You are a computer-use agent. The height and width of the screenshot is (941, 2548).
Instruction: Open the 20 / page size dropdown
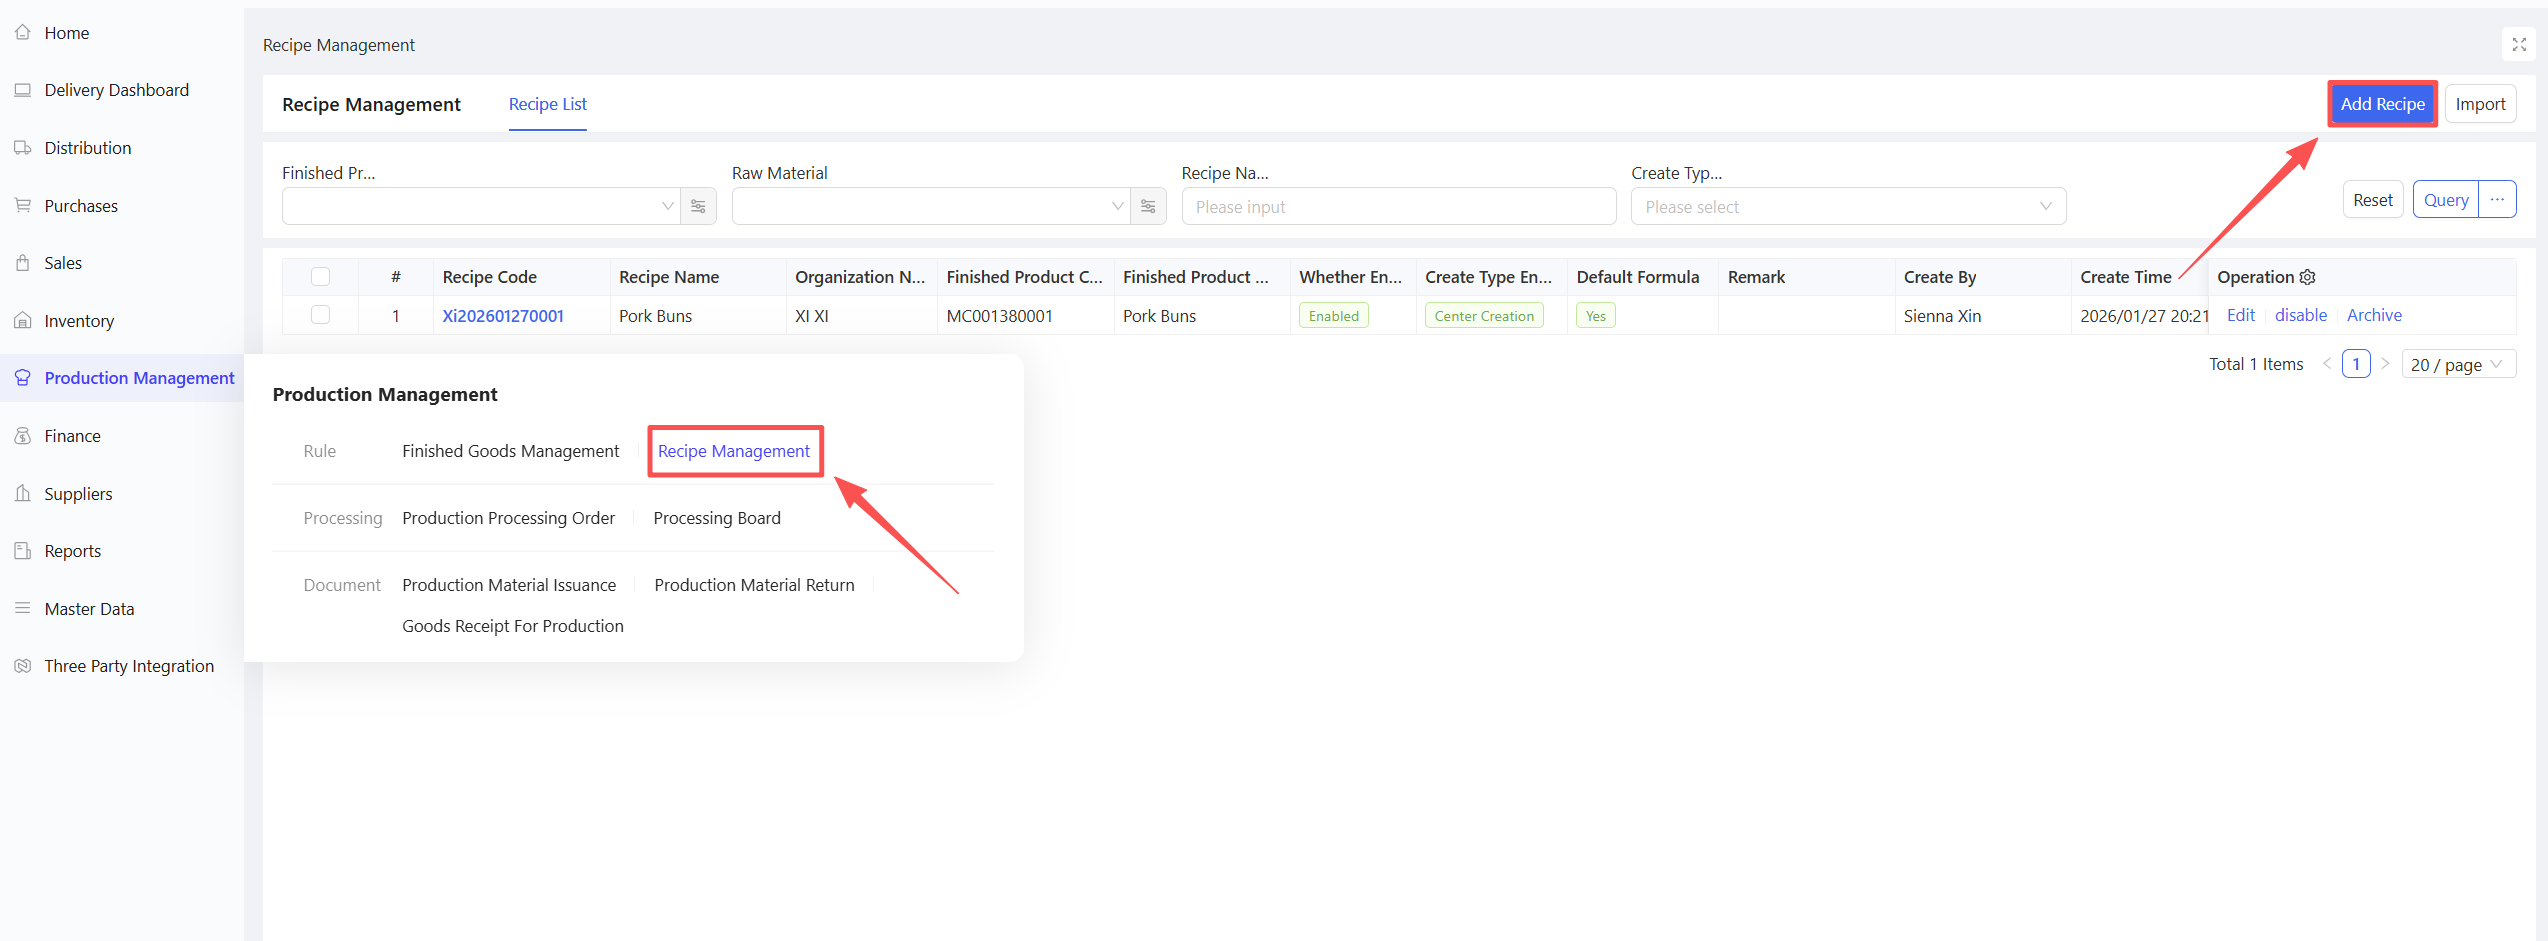(x=2457, y=365)
